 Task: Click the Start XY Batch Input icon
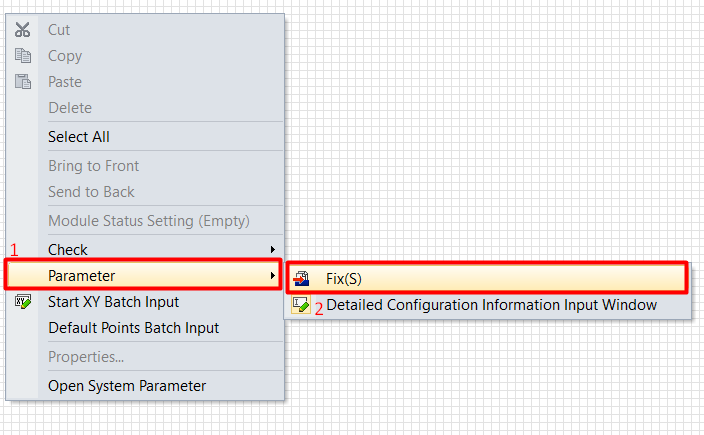(23, 301)
